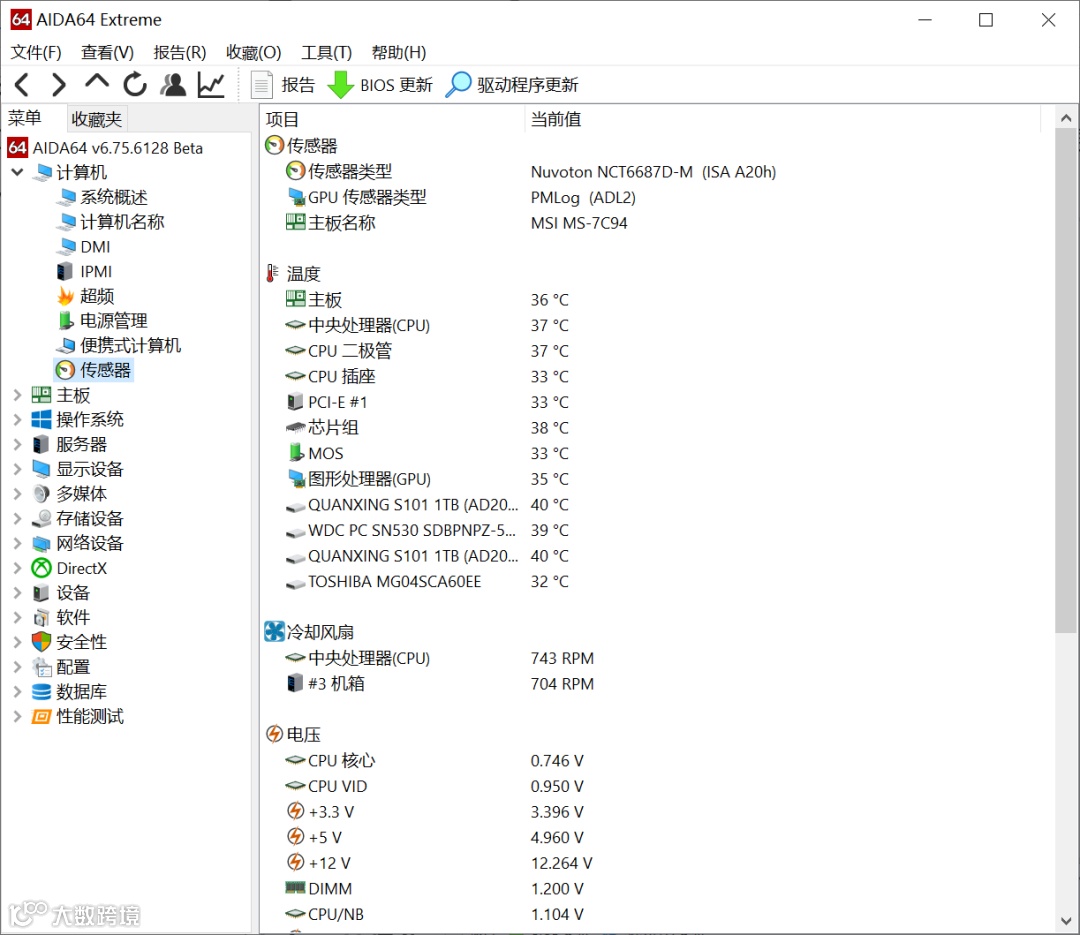Click the 软件 tree icon
The image size is (1080, 935).
[41, 617]
